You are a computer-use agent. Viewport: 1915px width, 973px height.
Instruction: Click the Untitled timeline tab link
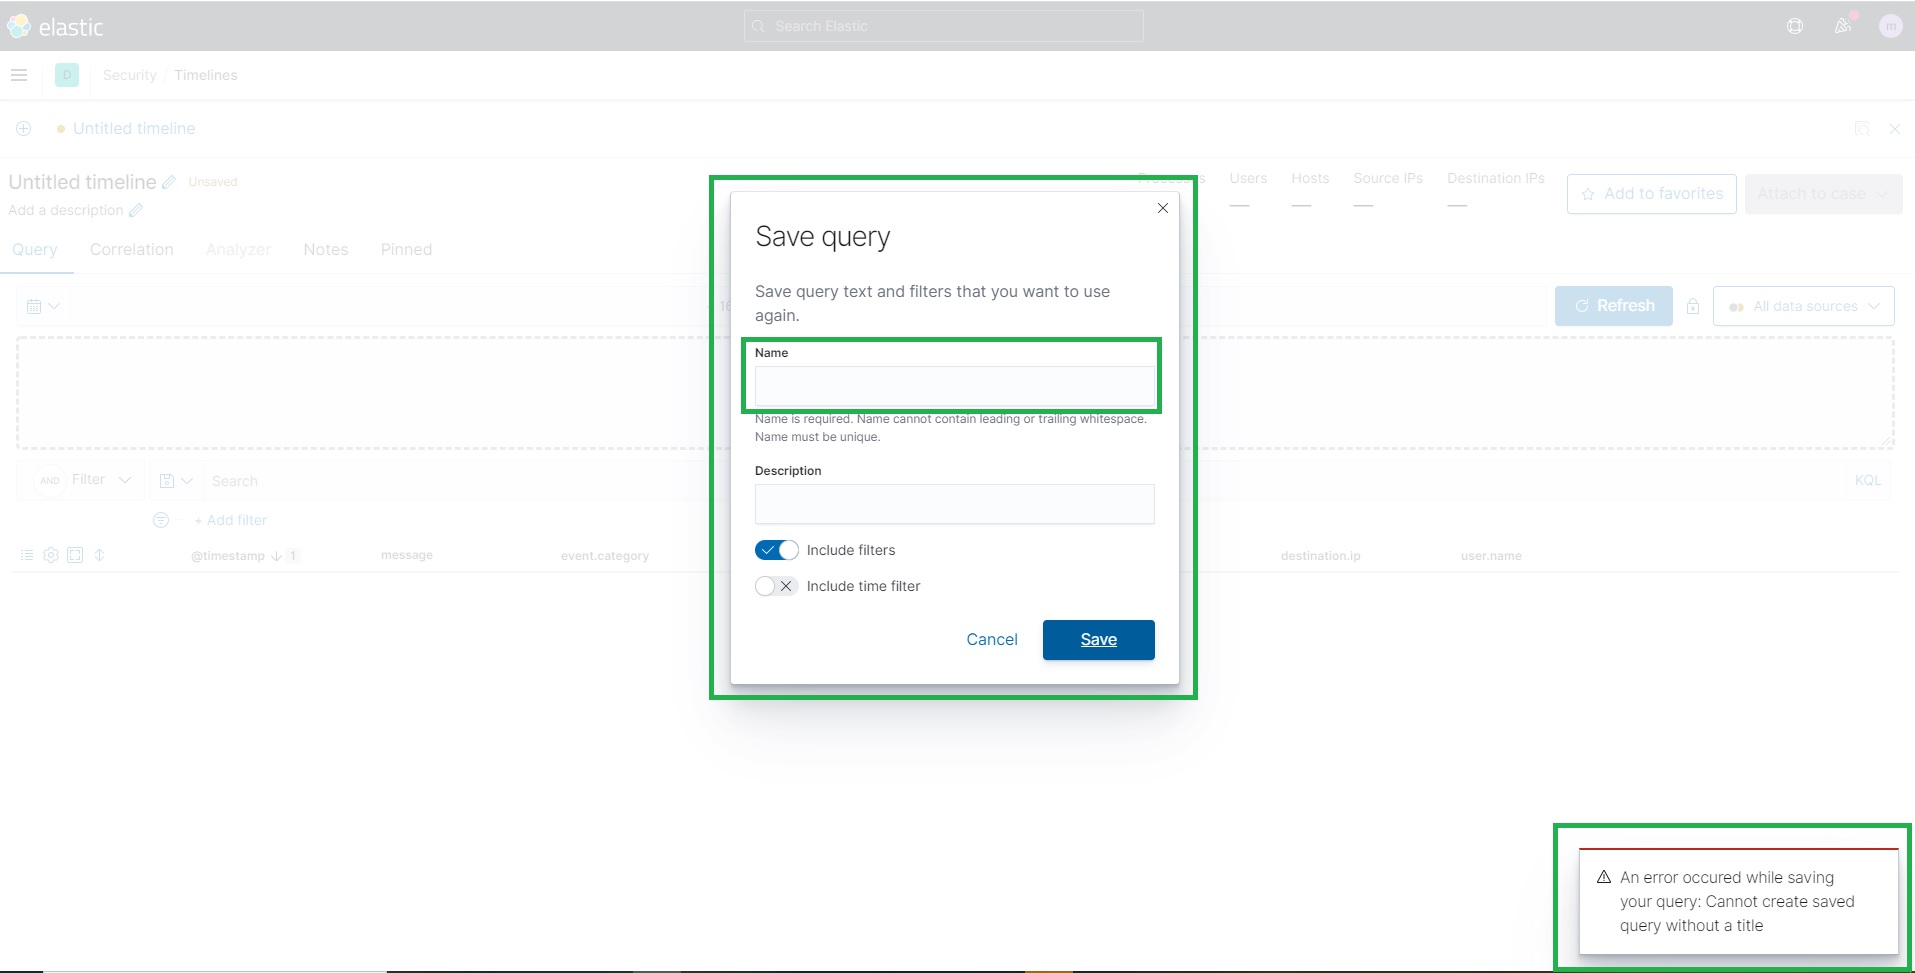click(x=134, y=128)
